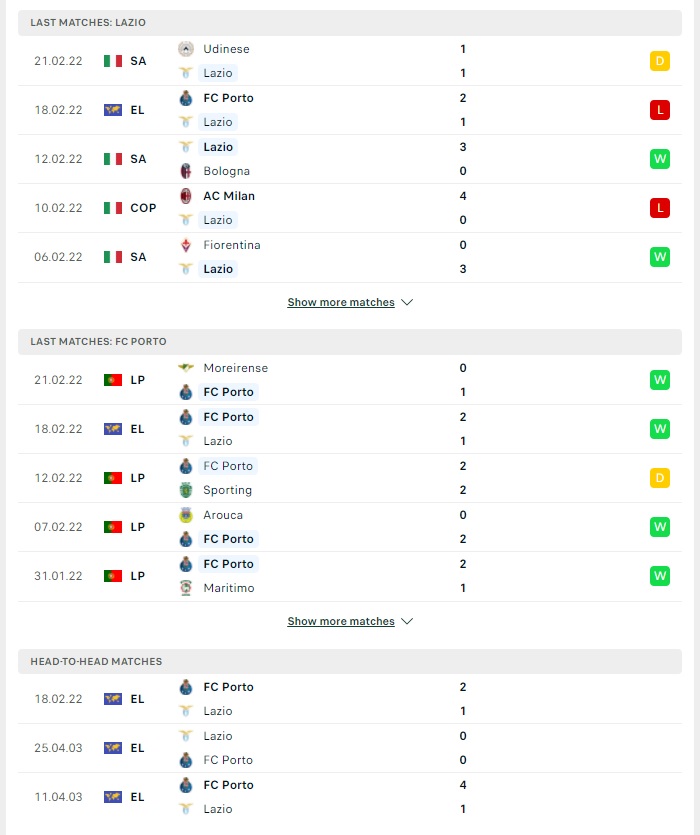Click Sporting team name in 12.02.22 match

[227, 490]
